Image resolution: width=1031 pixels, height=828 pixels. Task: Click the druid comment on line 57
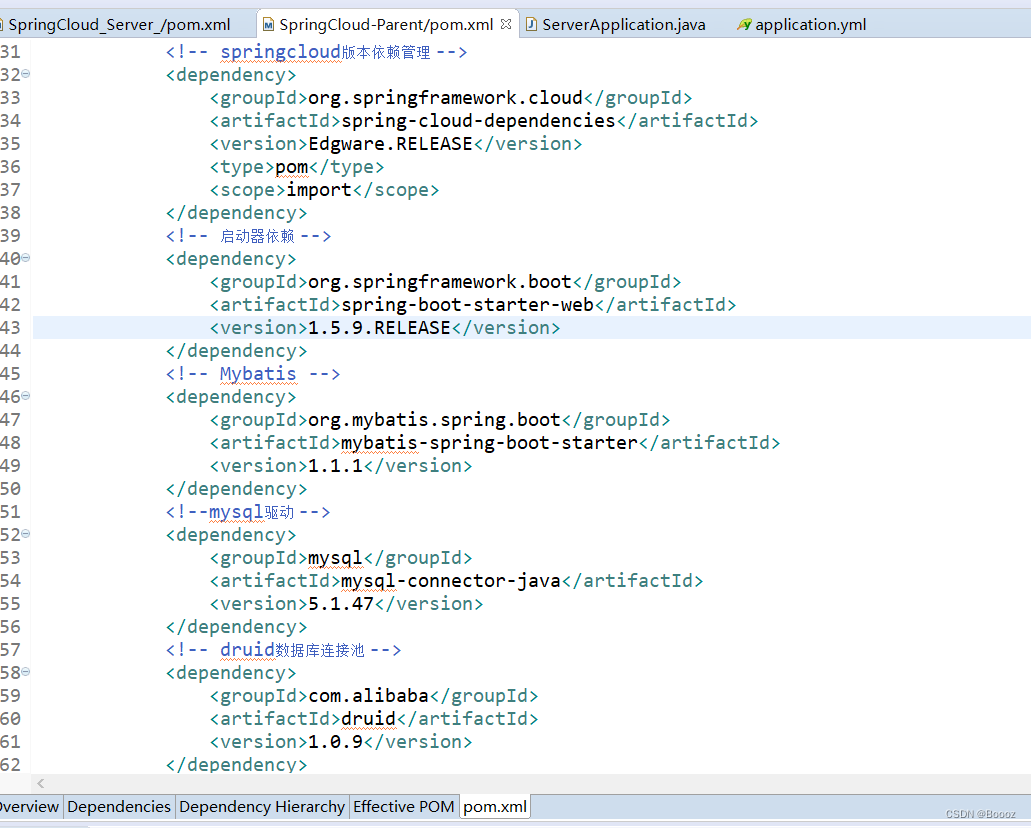[283, 650]
